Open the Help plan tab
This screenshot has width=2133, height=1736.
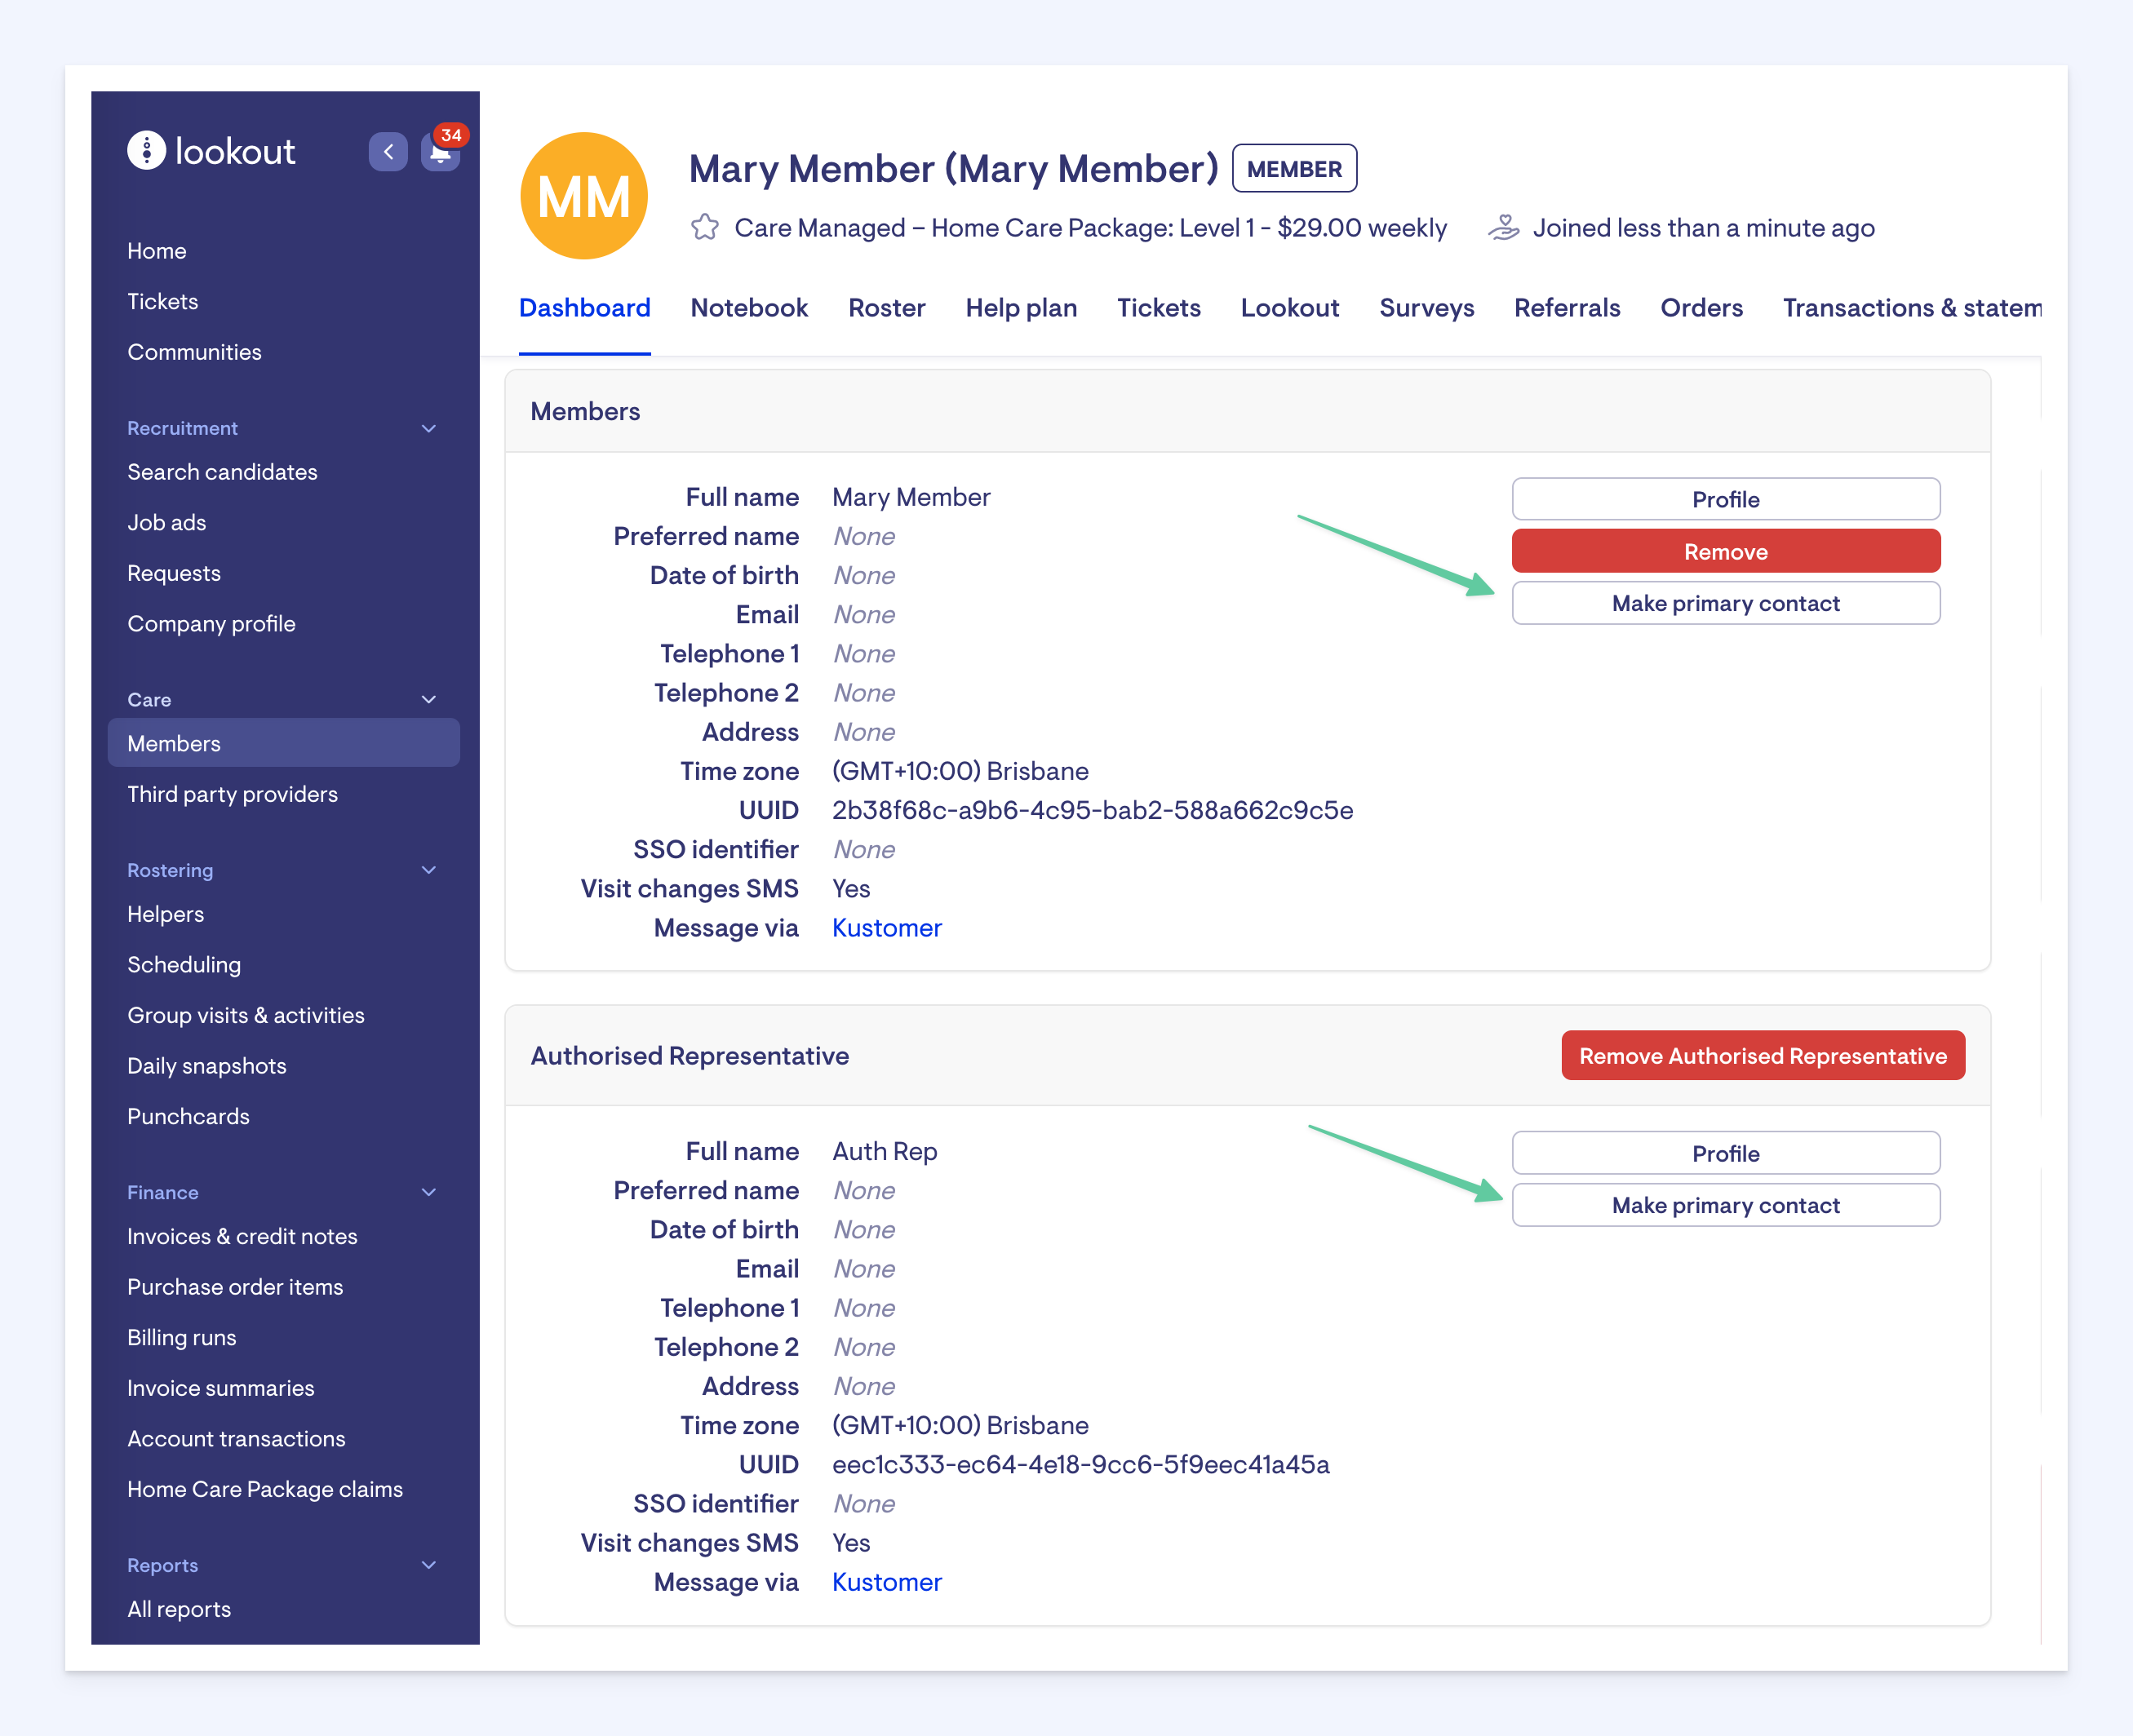point(1021,308)
